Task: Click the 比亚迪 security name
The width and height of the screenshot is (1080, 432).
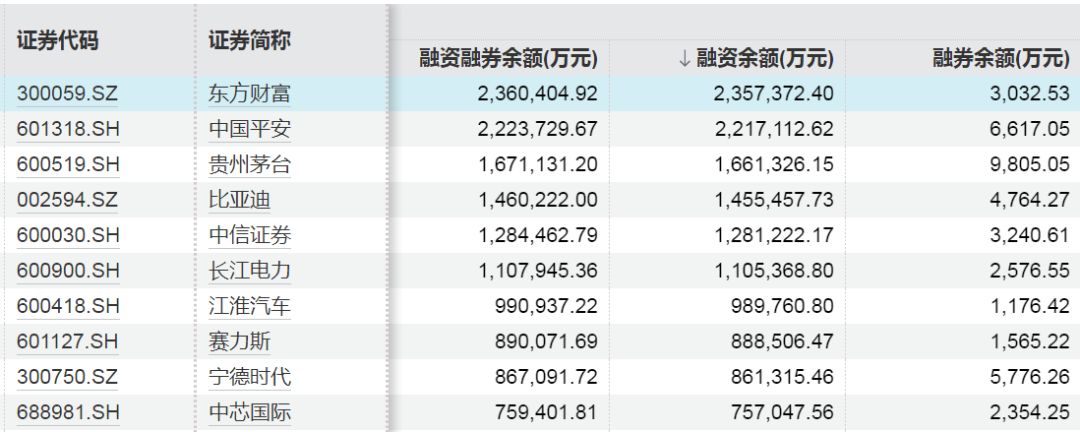Action: click(239, 200)
